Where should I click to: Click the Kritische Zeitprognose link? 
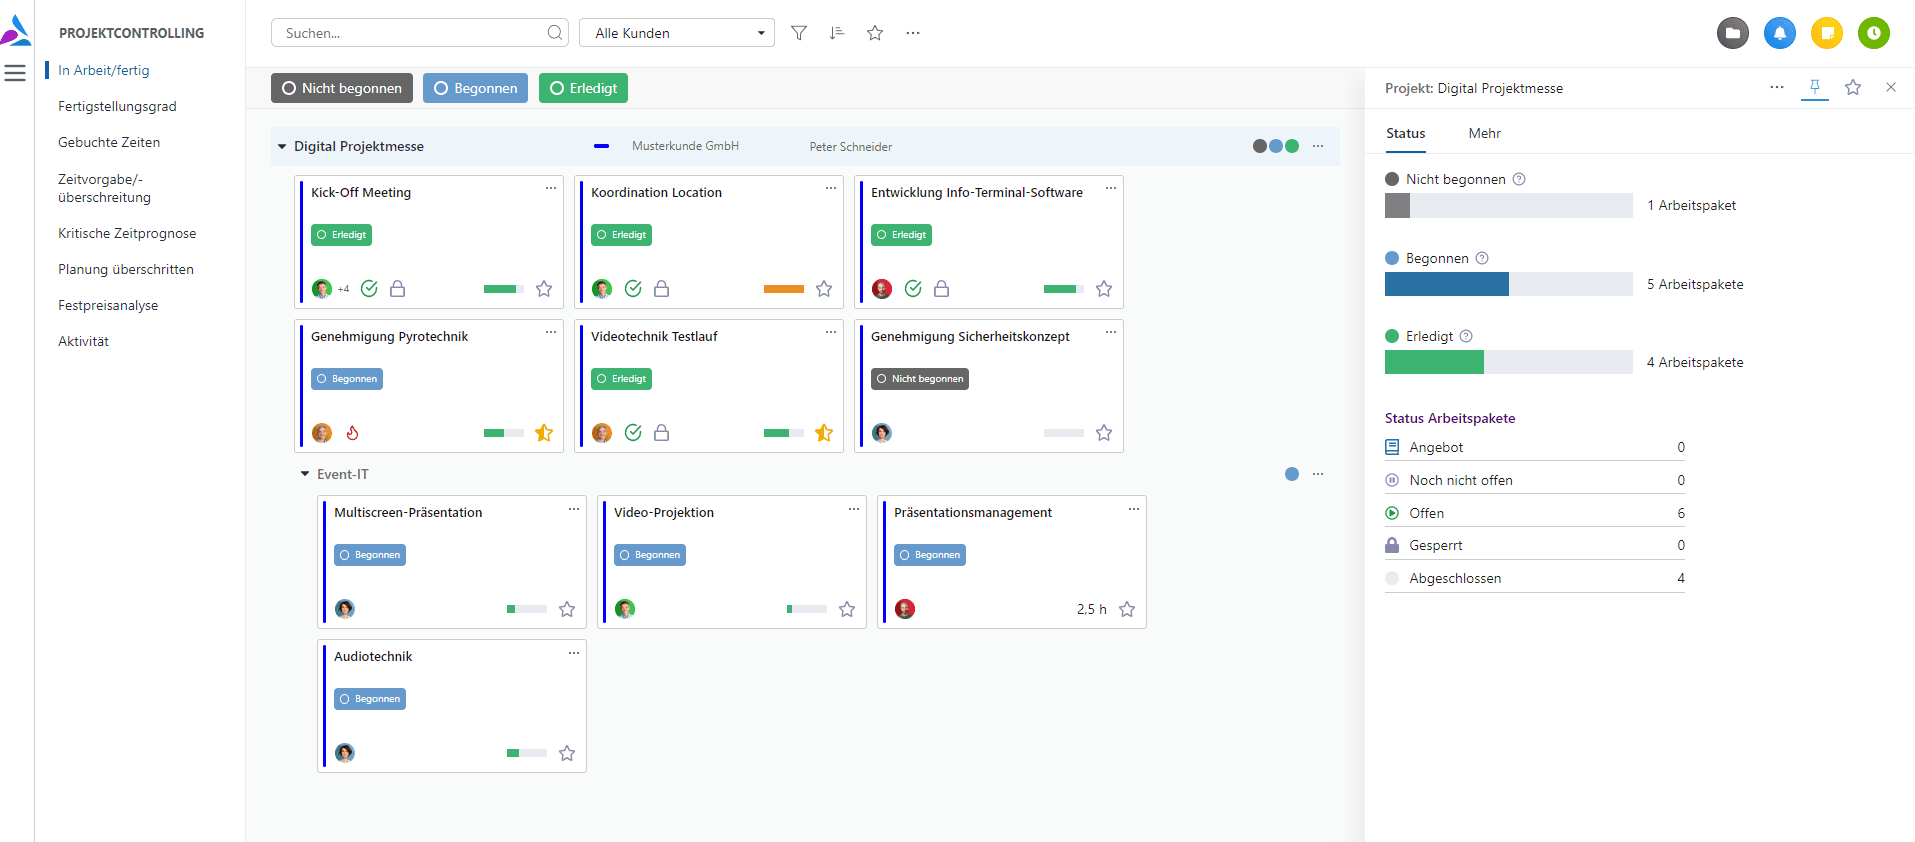pos(127,233)
